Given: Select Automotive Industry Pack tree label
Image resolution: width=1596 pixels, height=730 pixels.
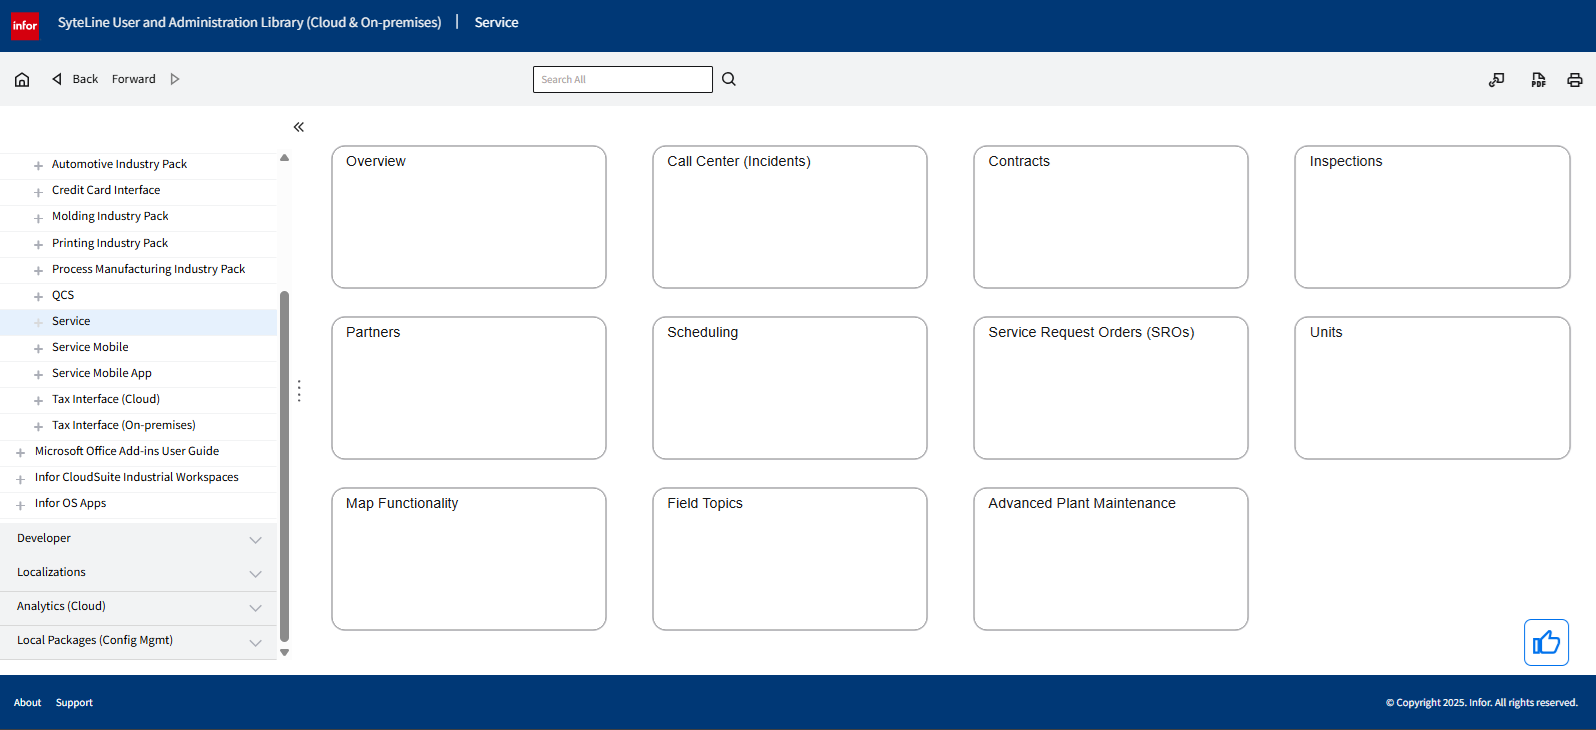Looking at the screenshot, I should tap(119, 164).
